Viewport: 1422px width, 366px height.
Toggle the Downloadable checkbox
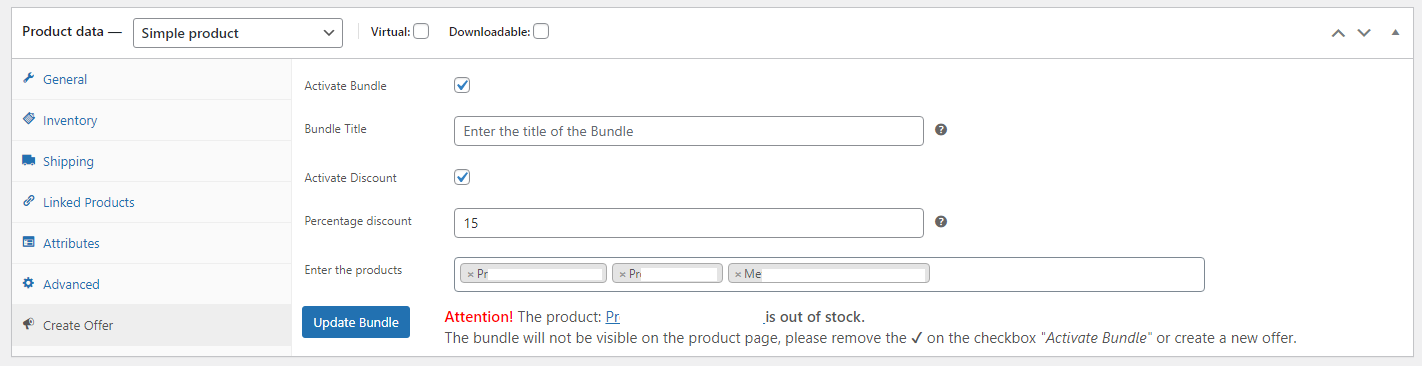pos(541,32)
